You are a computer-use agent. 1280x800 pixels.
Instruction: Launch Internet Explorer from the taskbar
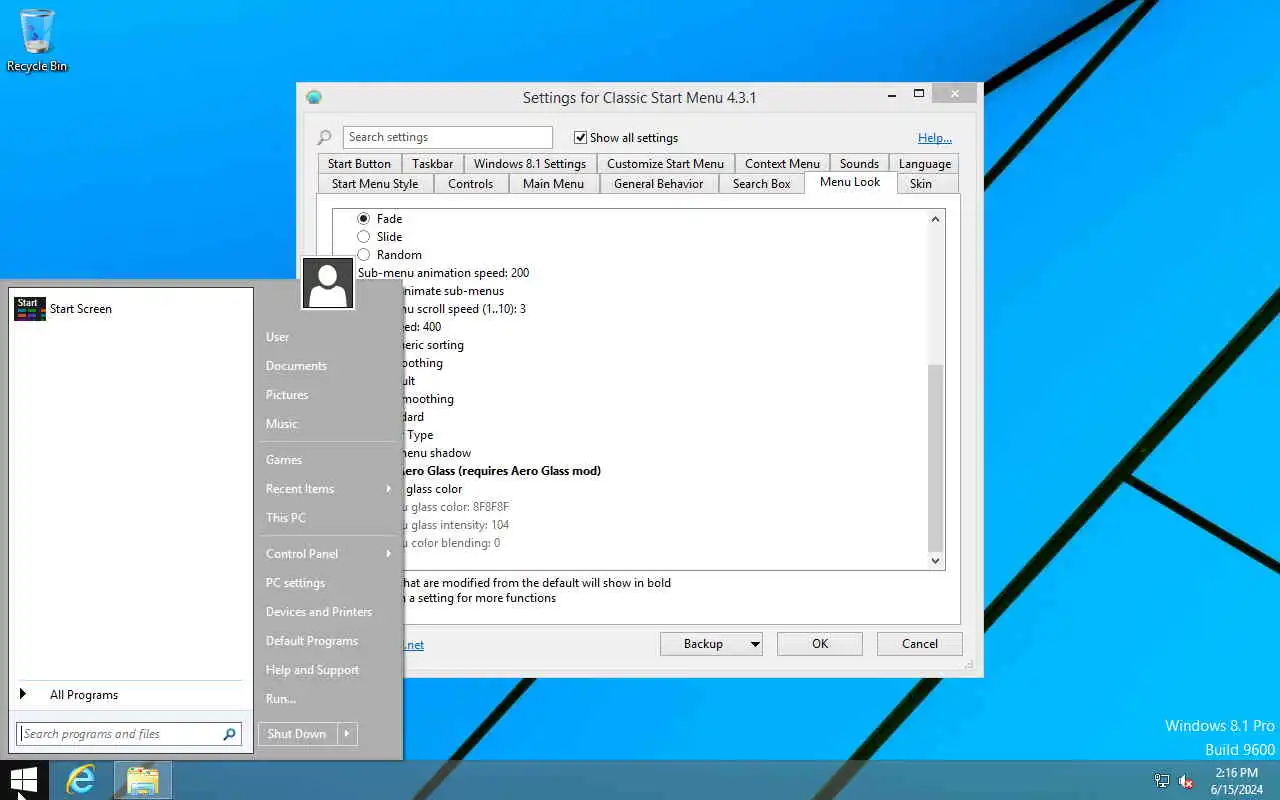coord(80,780)
